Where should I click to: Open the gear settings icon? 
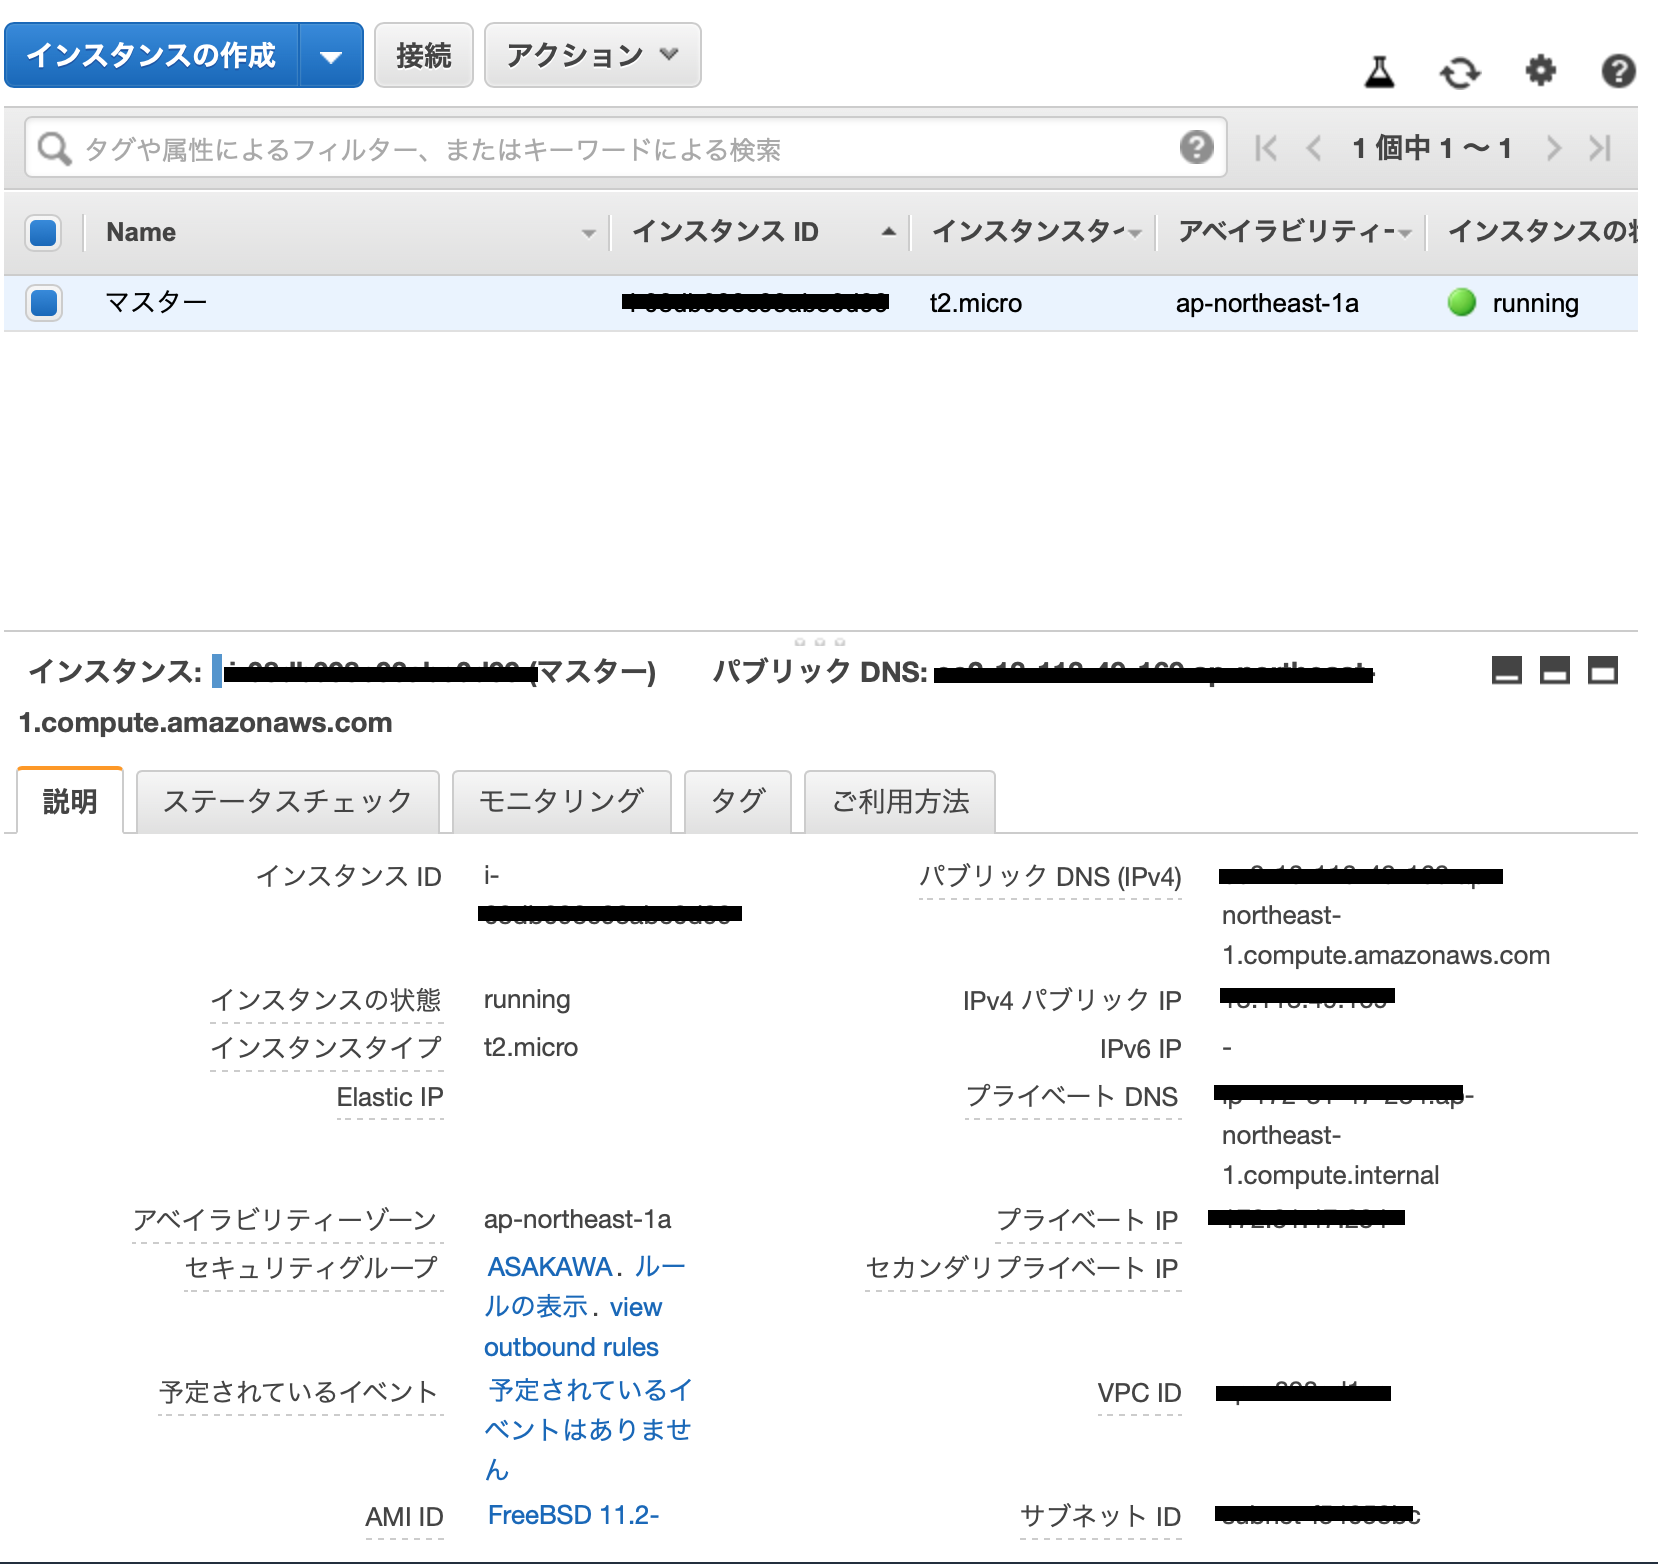tap(1540, 71)
